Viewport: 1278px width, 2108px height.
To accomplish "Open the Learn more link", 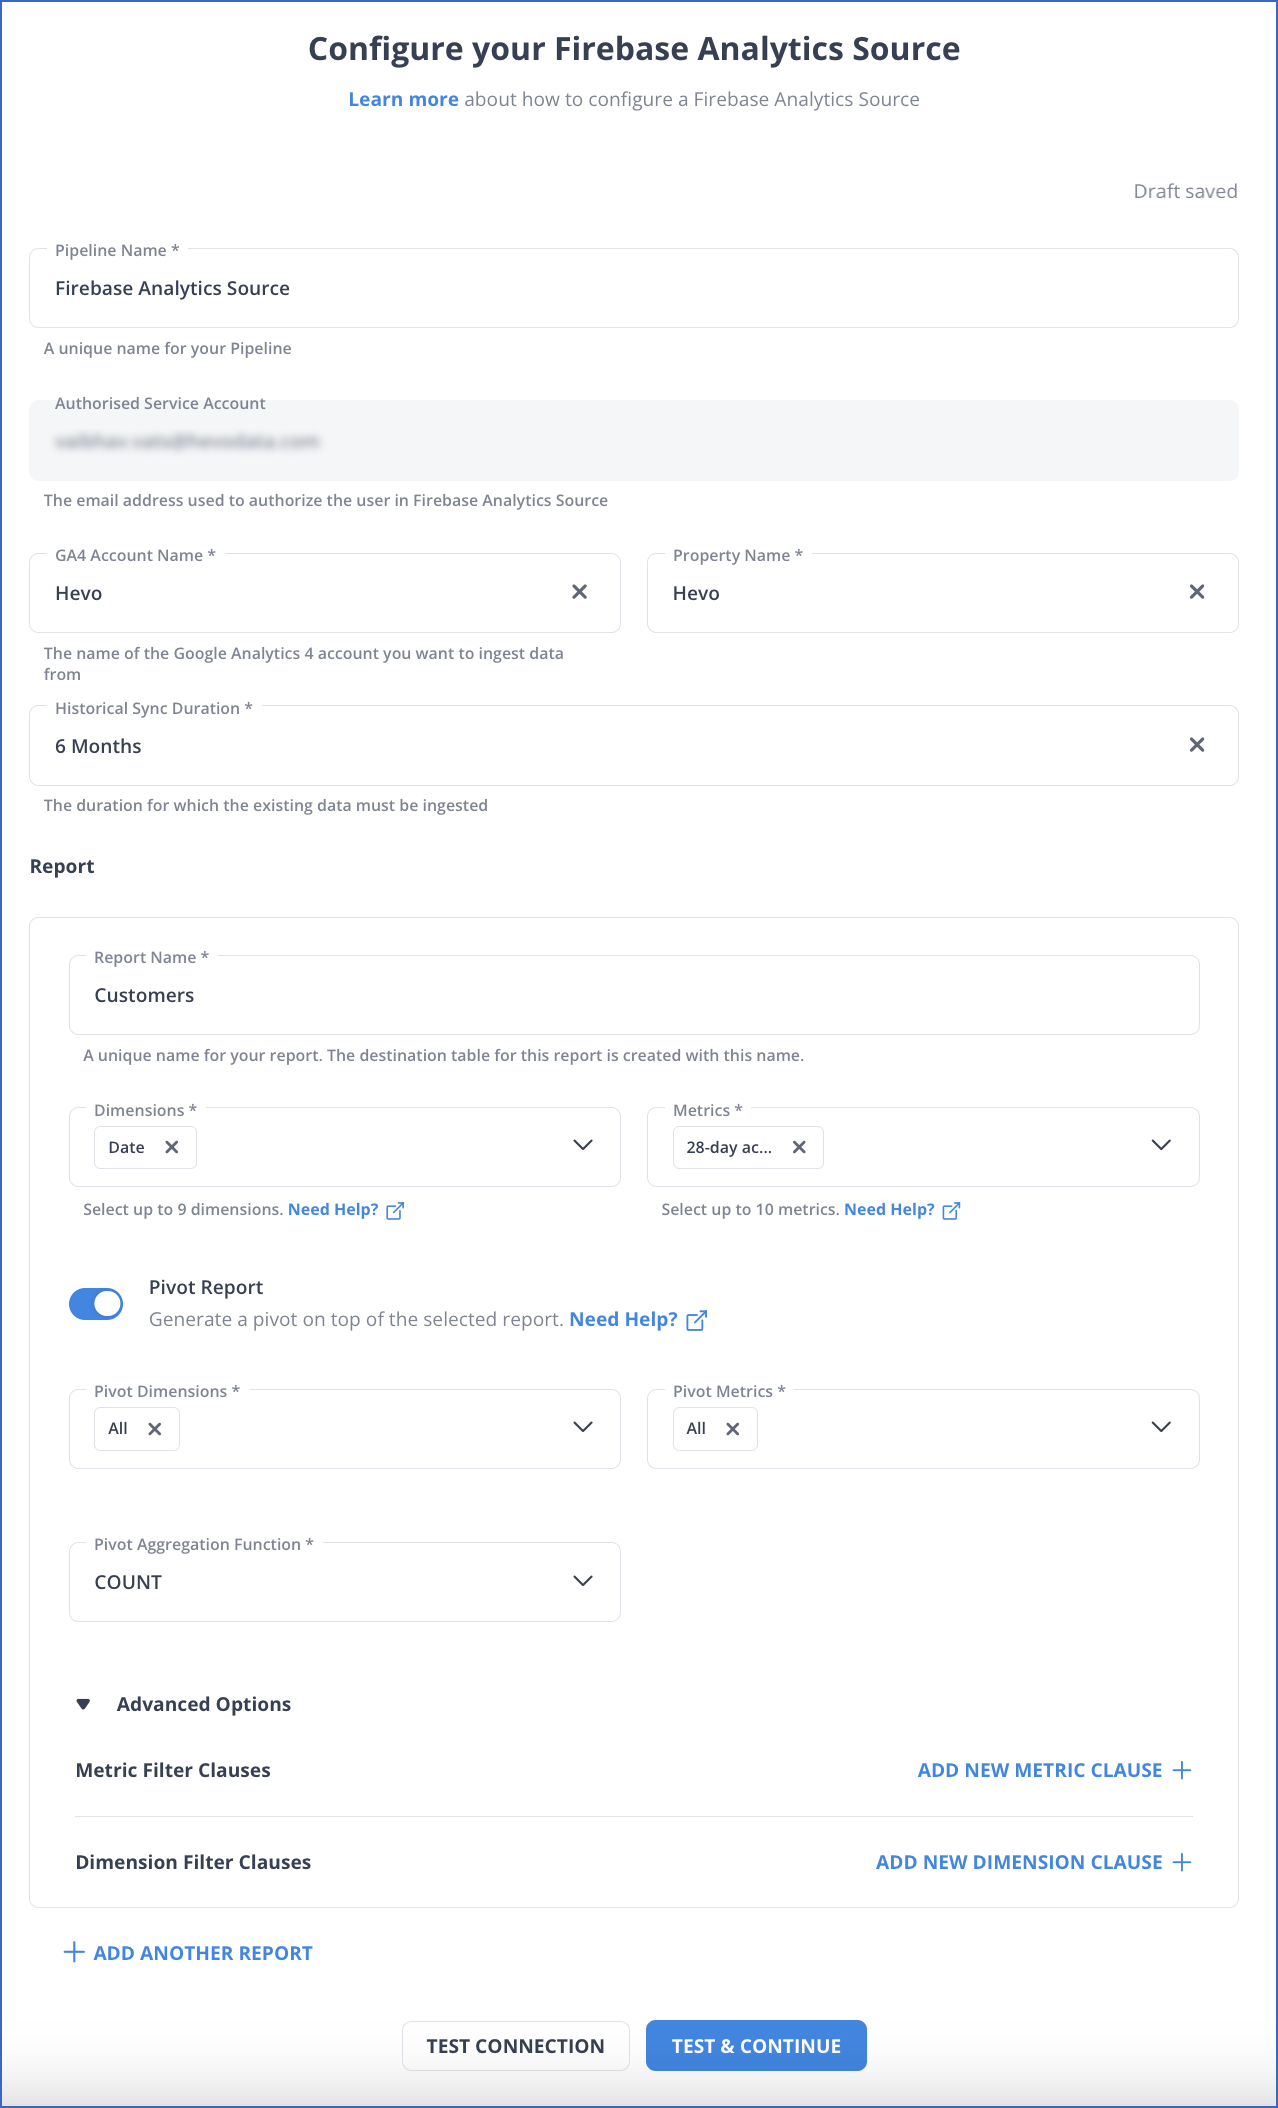I will pos(403,99).
